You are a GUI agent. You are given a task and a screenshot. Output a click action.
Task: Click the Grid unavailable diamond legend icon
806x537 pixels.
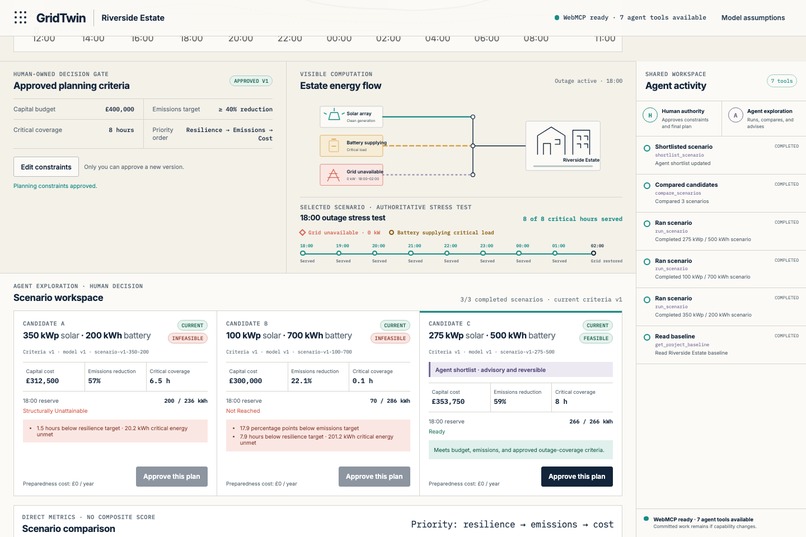click(x=303, y=232)
